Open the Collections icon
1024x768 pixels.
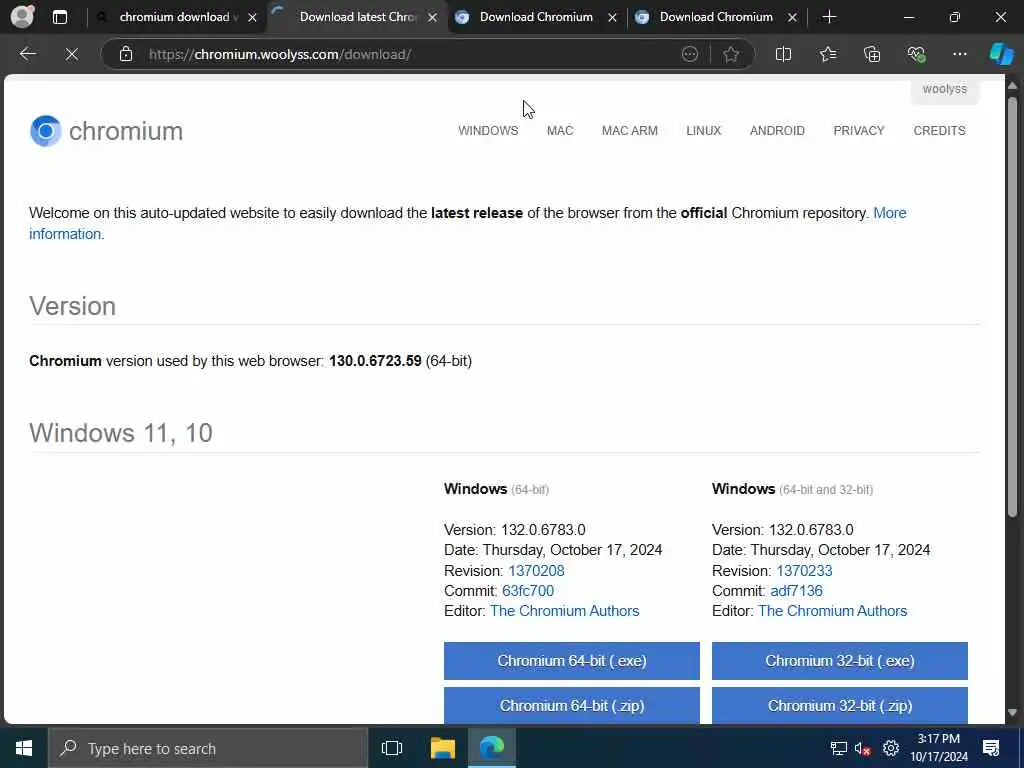(x=872, y=54)
